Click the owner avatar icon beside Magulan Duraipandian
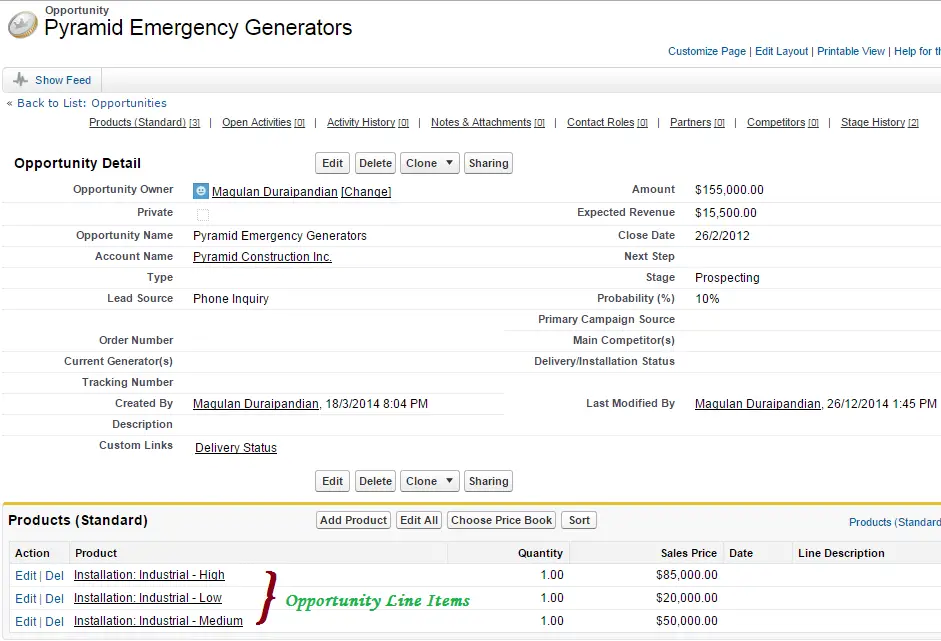This screenshot has width=941, height=641. pyautogui.click(x=200, y=191)
